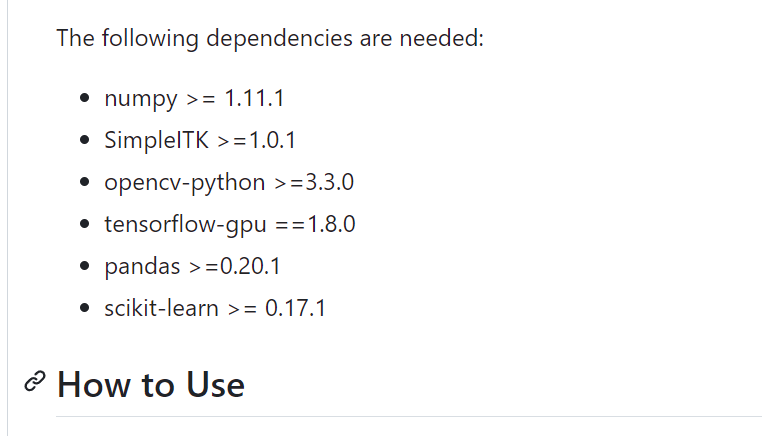This screenshot has width=762, height=436.
Task: Click the version number 3.3.0
Action: click(329, 182)
